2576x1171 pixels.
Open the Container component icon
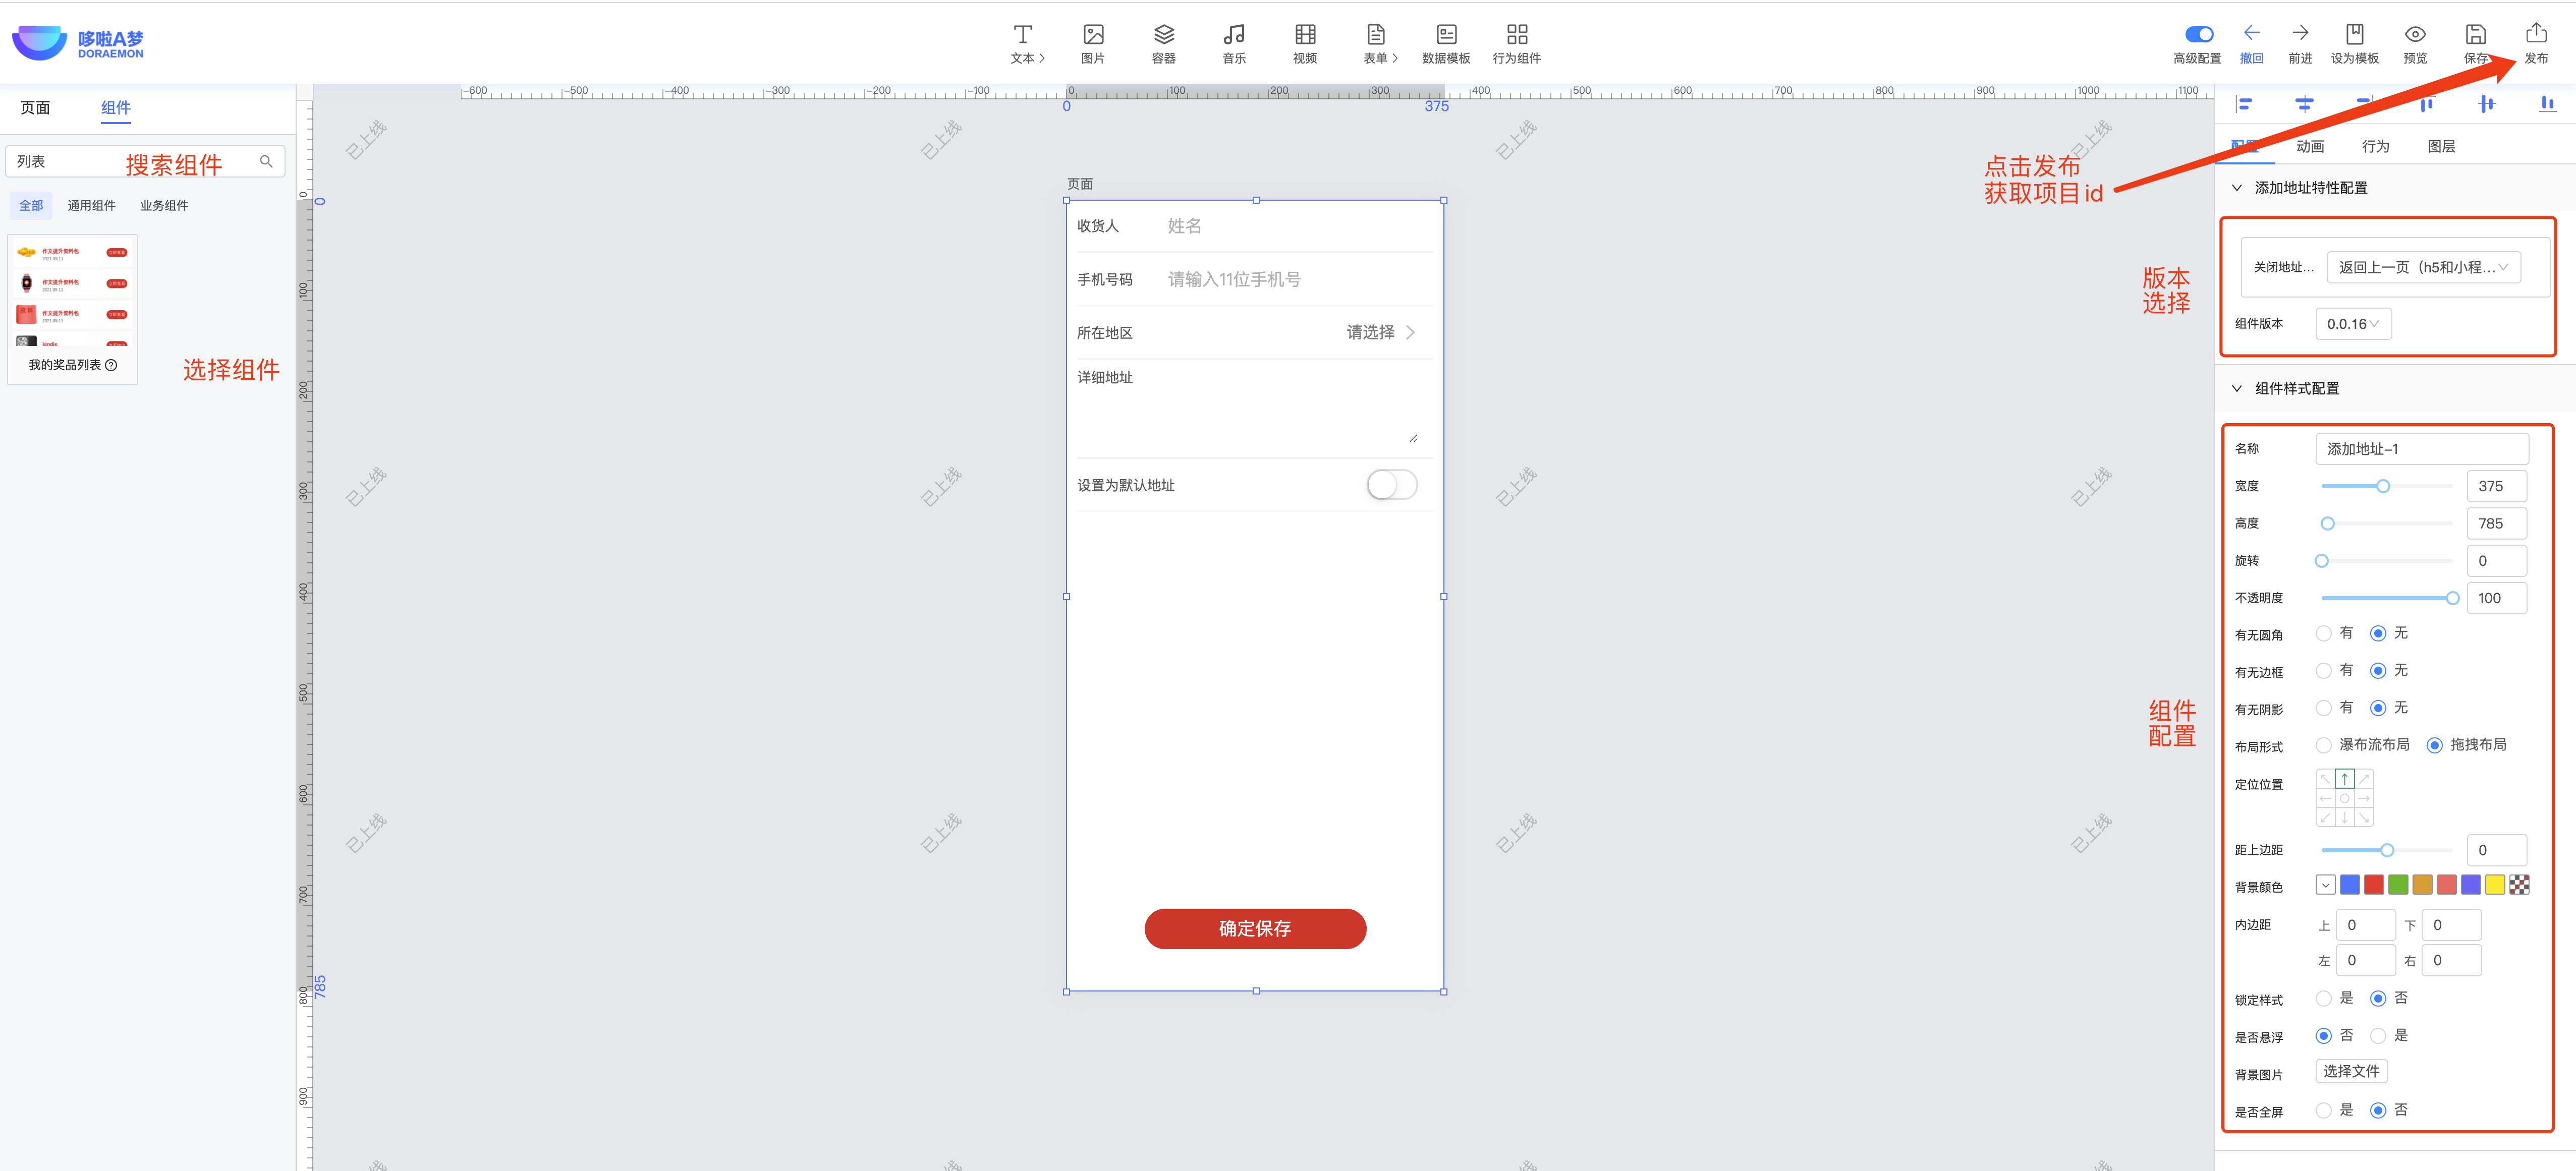1163,35
